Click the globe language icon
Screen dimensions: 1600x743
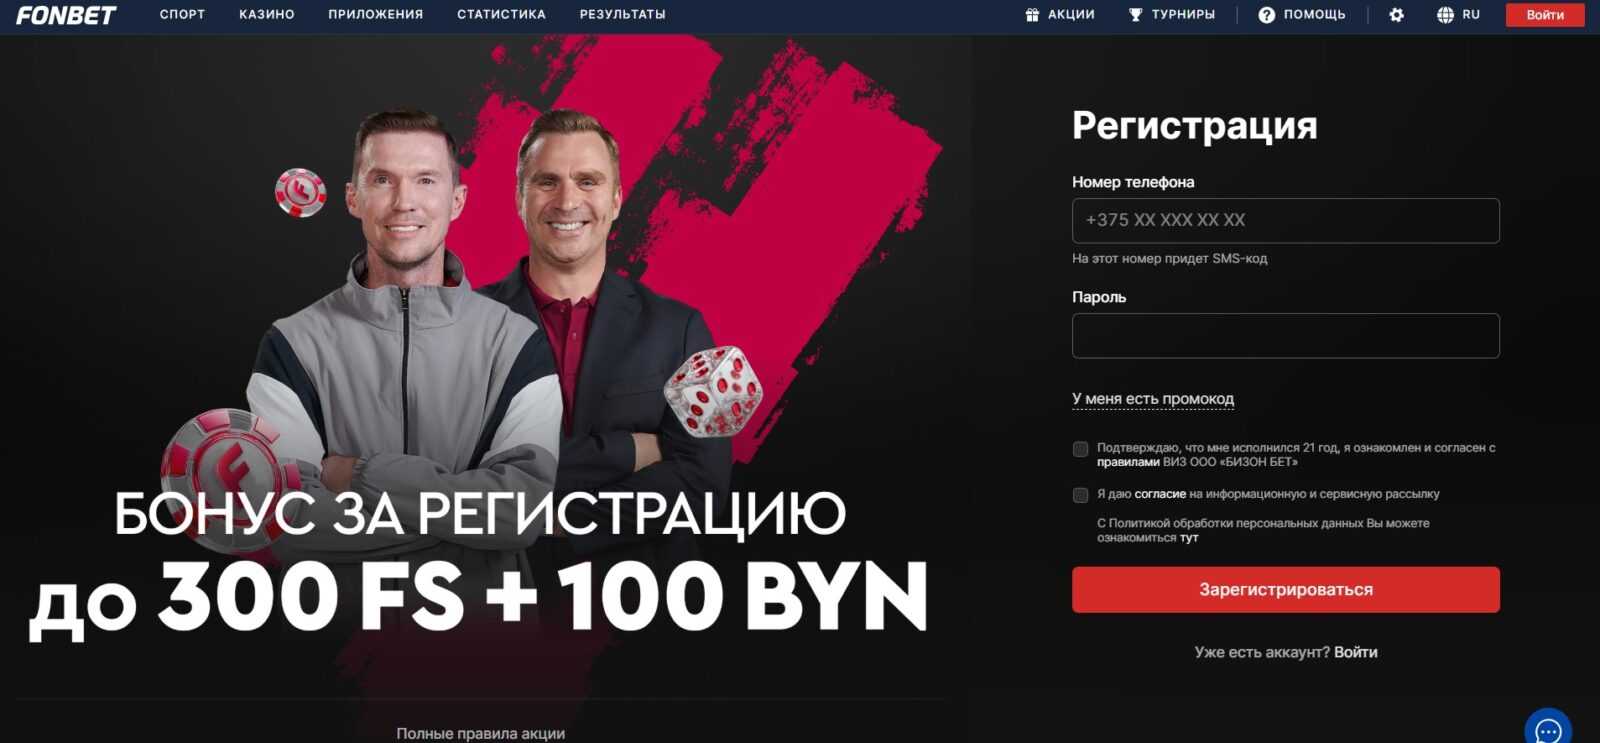click(1445, 15)
